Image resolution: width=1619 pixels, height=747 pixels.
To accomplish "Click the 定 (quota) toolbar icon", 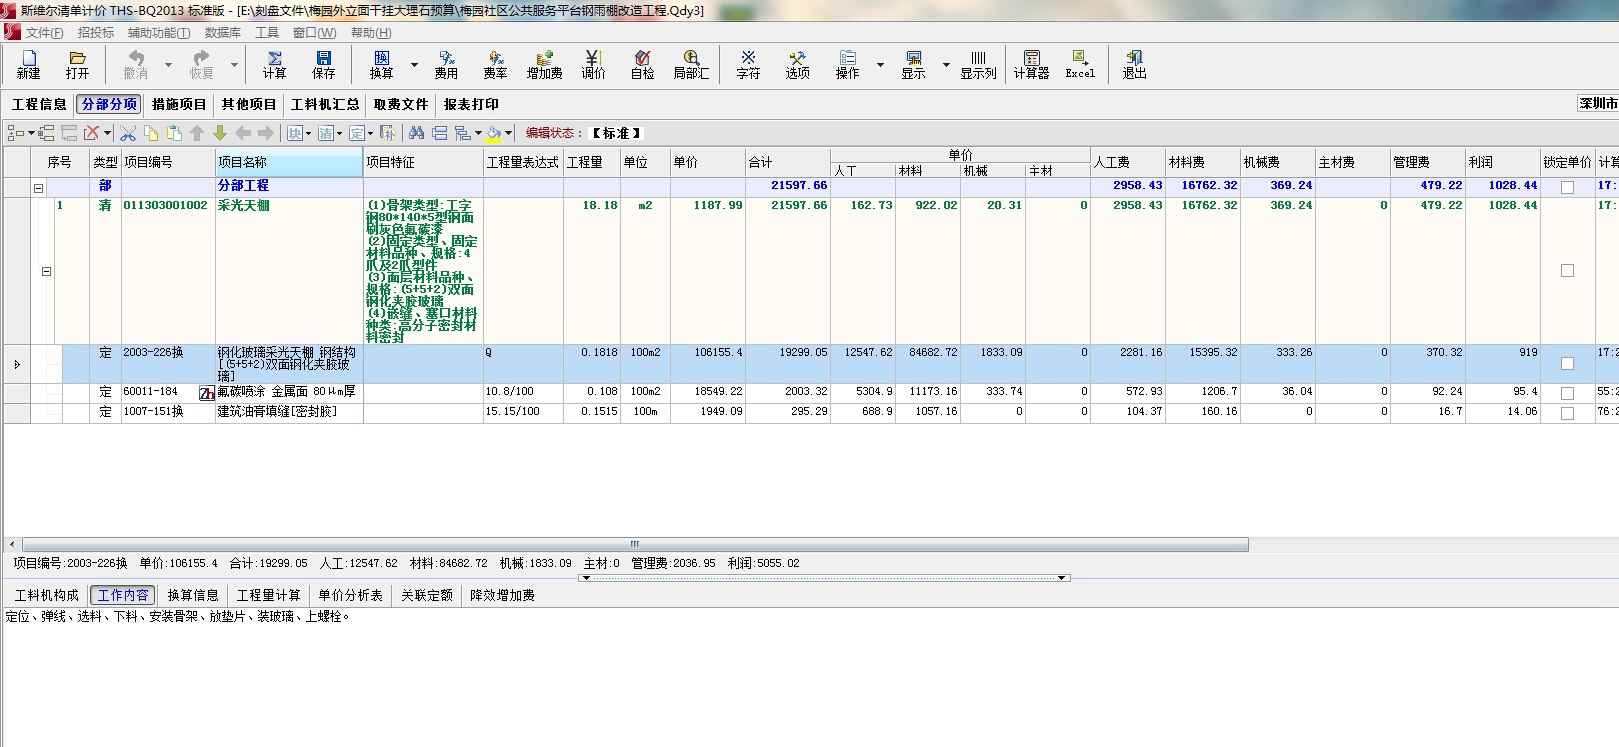I will coord(357,133).
